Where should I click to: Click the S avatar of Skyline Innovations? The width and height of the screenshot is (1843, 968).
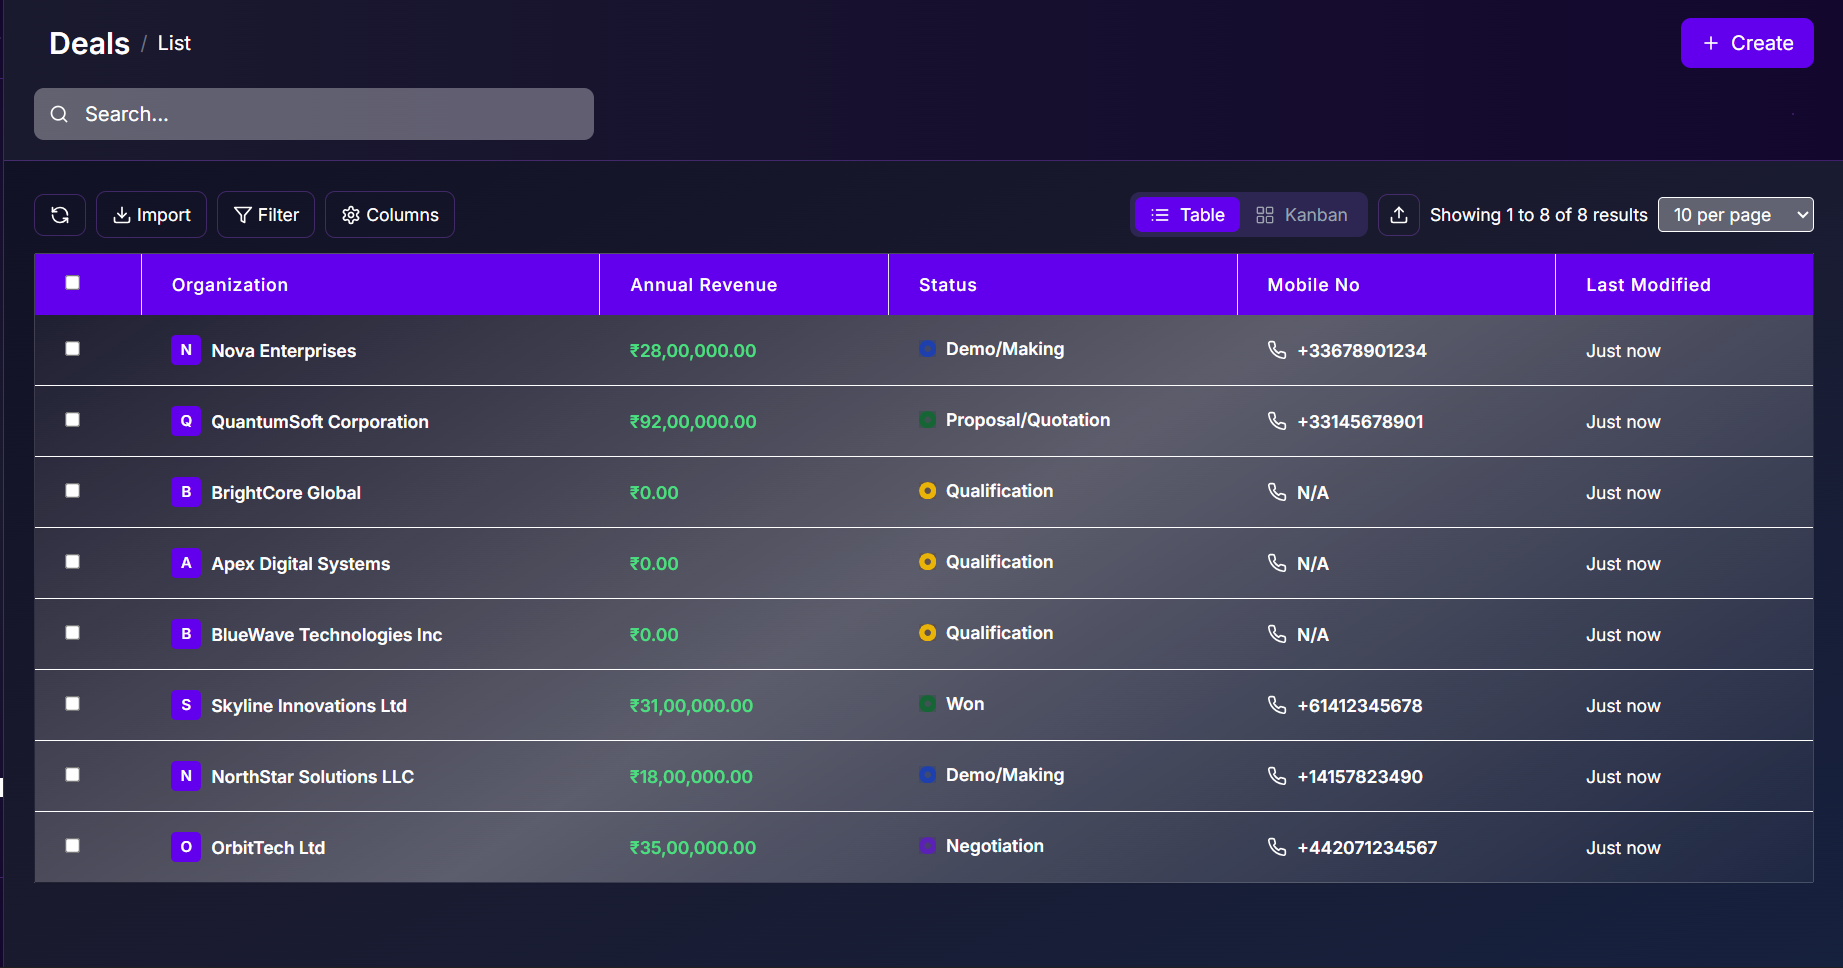click(x=186, y=705)
